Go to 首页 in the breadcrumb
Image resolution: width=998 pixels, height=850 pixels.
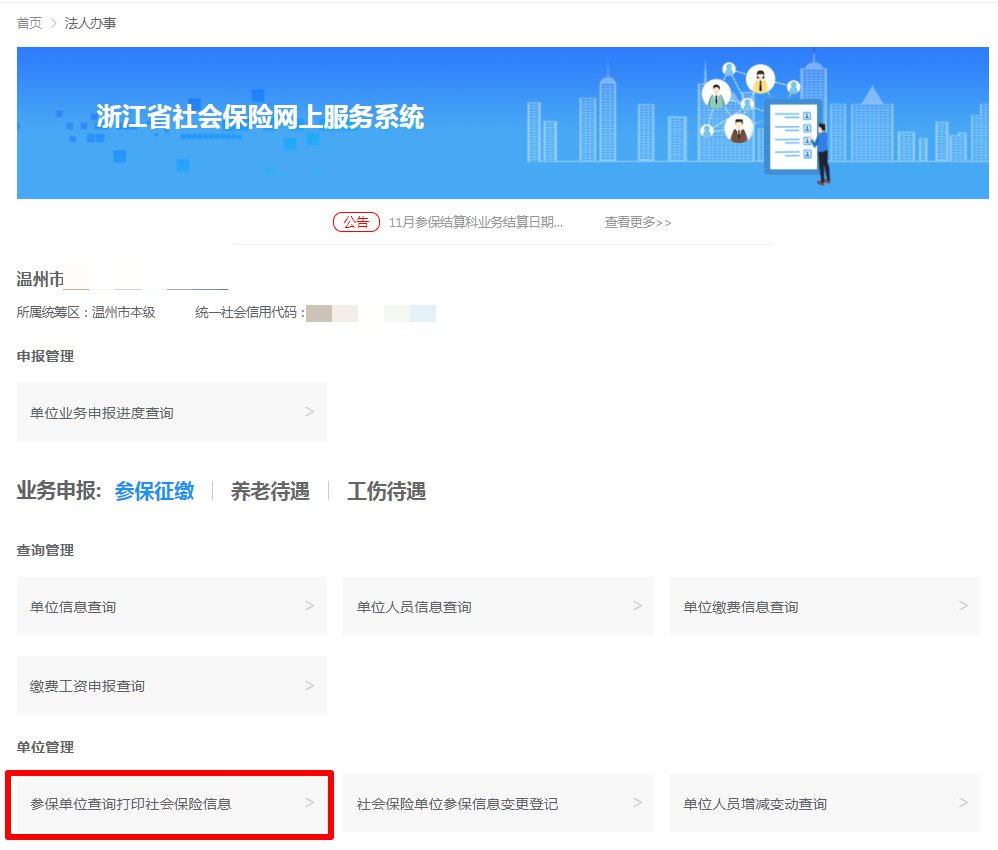coord(29,22)
